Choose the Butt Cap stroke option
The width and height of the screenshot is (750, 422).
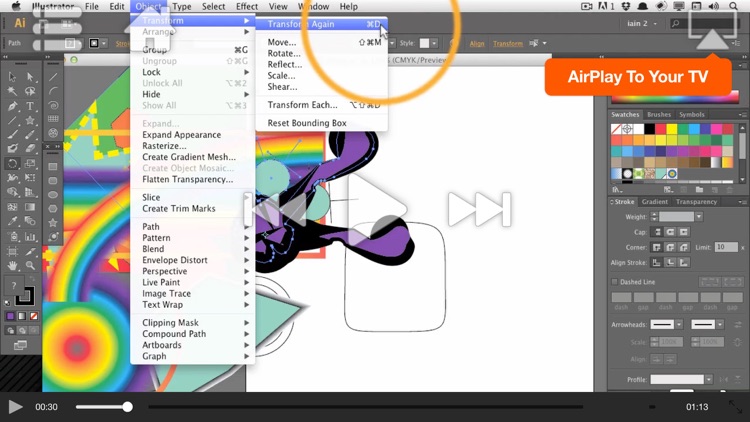pyautogui.click(x=658, y=232)
